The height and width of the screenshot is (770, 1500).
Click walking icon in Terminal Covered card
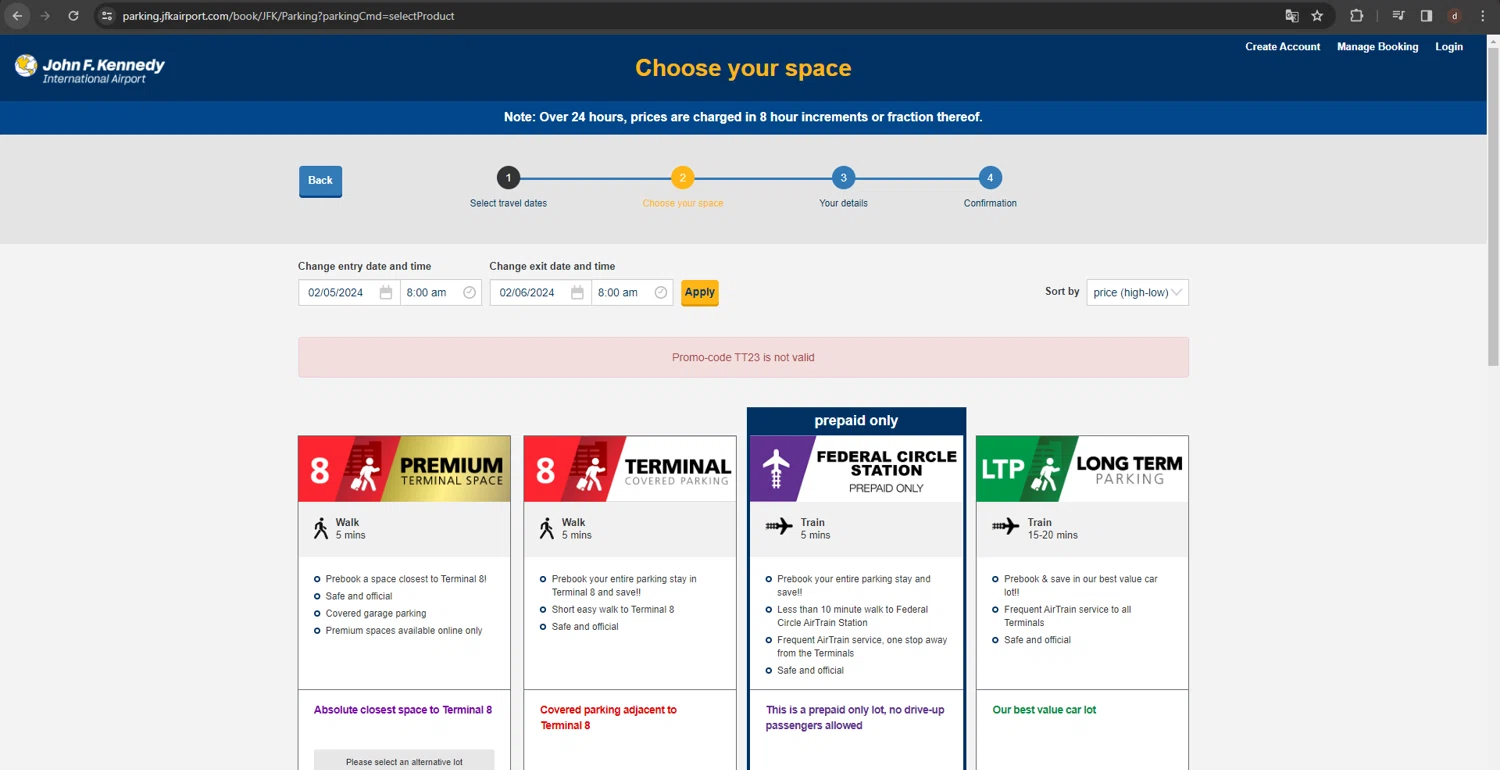[546, 528]
